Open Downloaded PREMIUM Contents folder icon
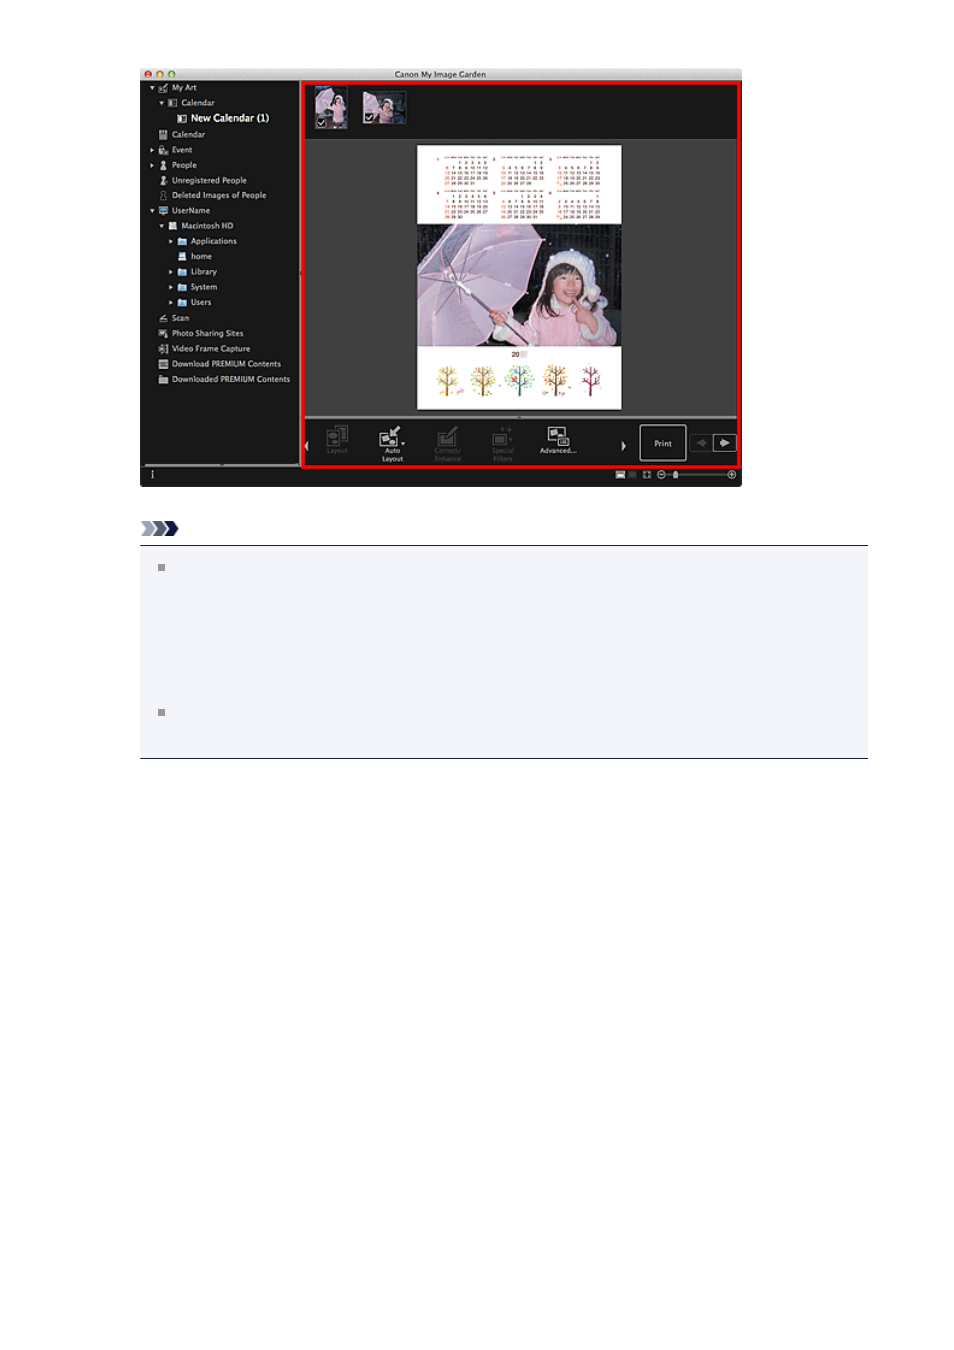 pyautogui.click(x=163, y=380)
